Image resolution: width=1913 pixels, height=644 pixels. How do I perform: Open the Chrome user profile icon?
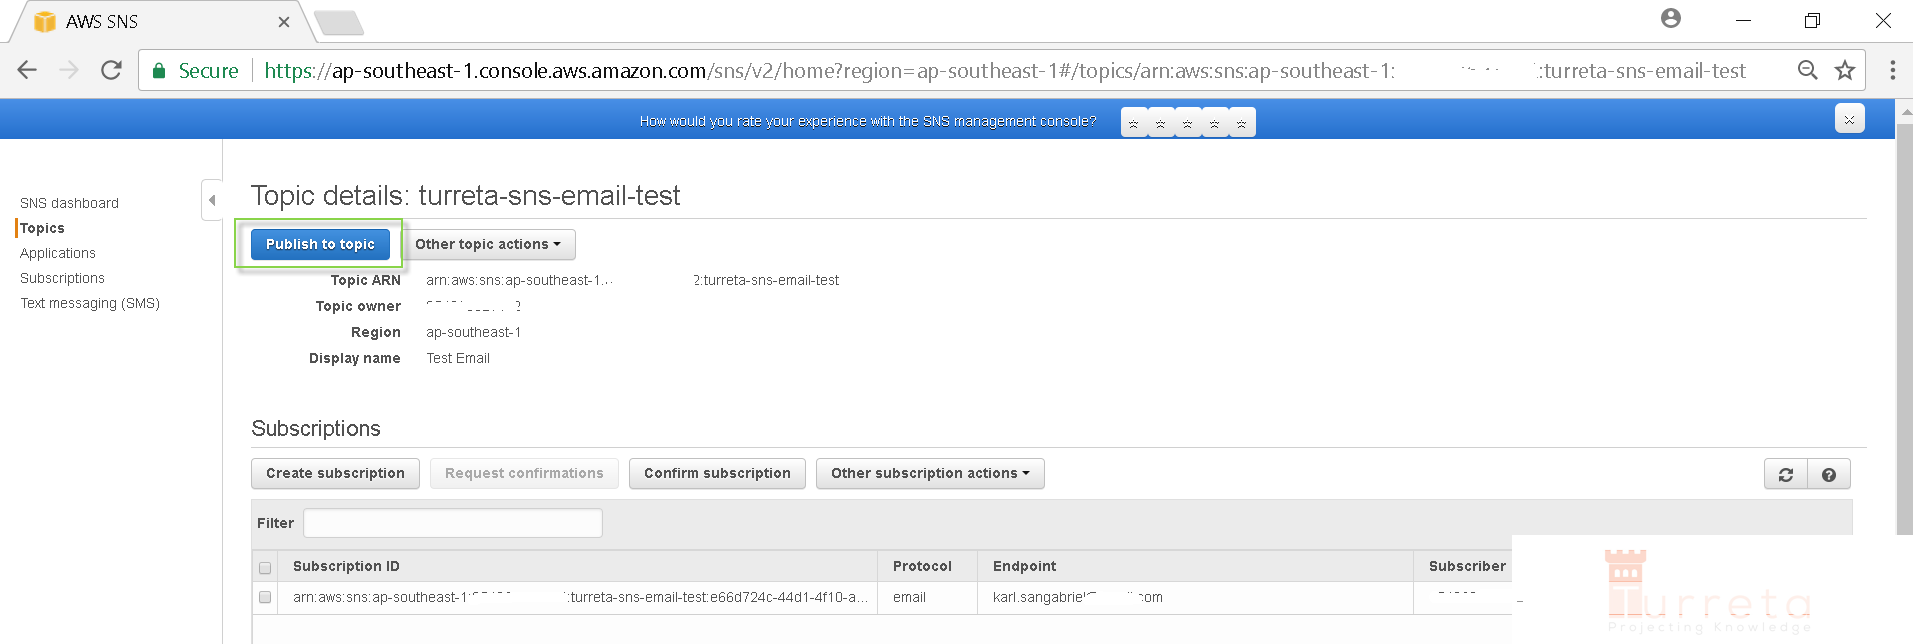[1671, 18]
